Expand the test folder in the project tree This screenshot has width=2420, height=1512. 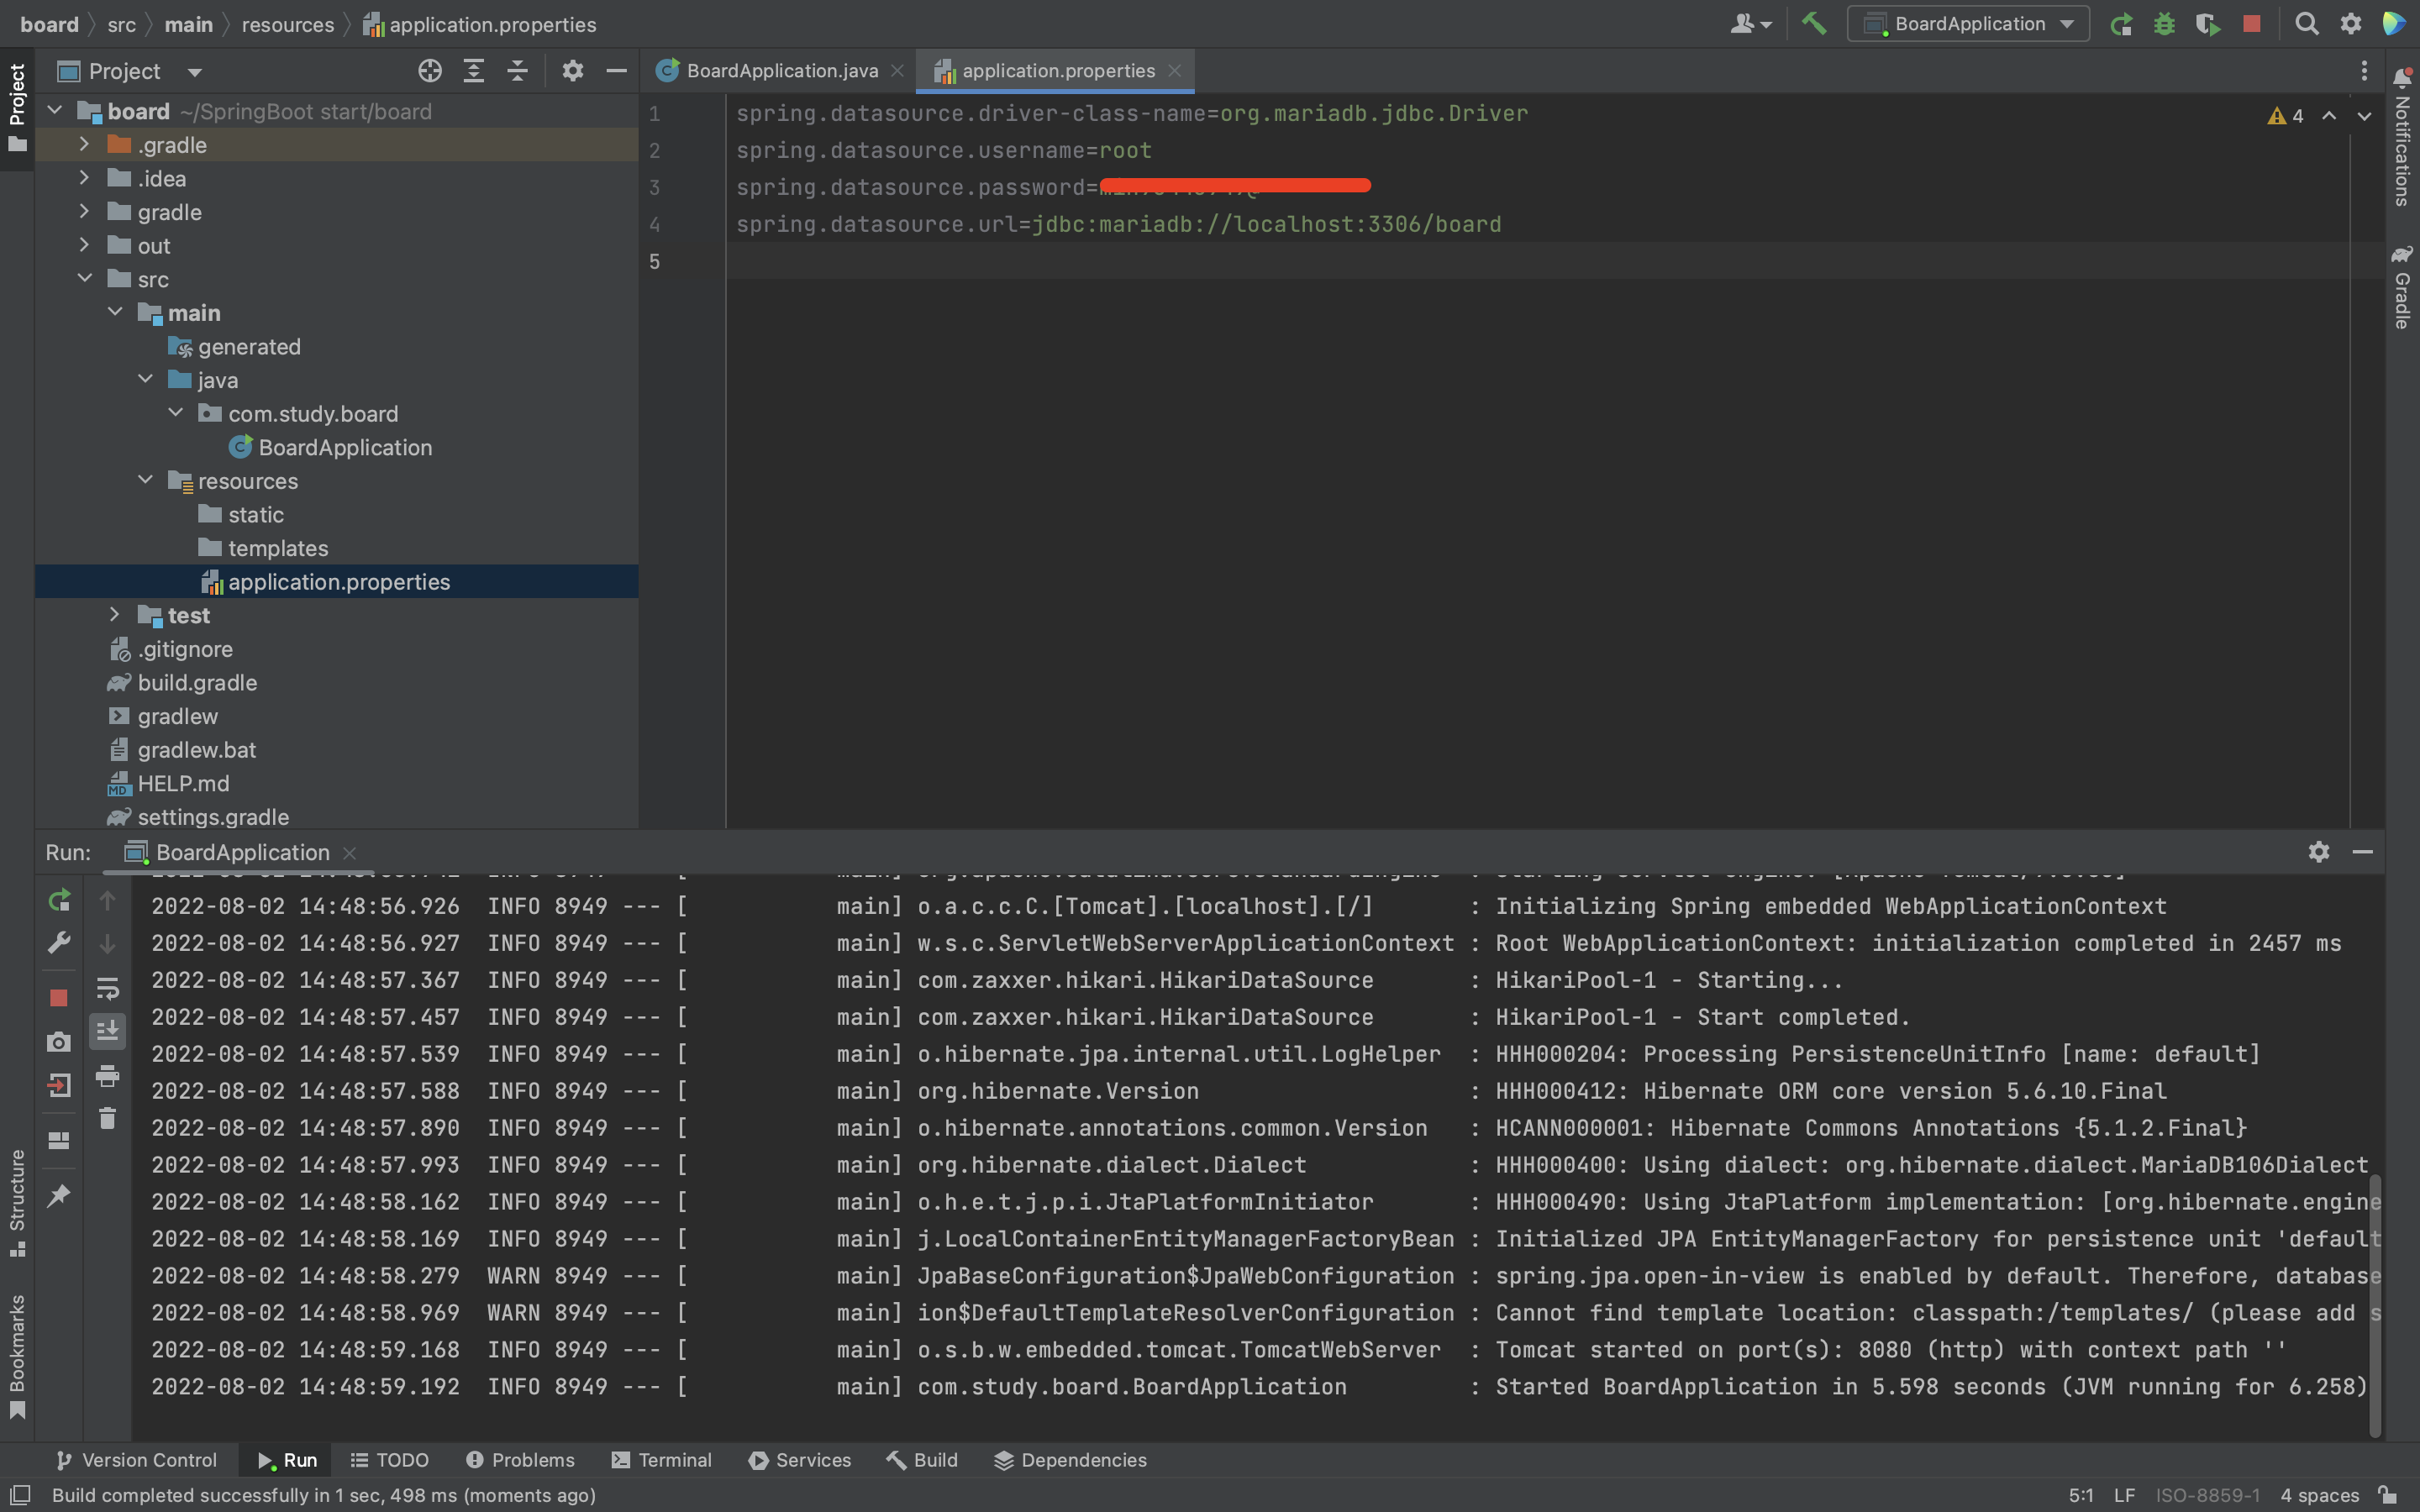point(114,615)
